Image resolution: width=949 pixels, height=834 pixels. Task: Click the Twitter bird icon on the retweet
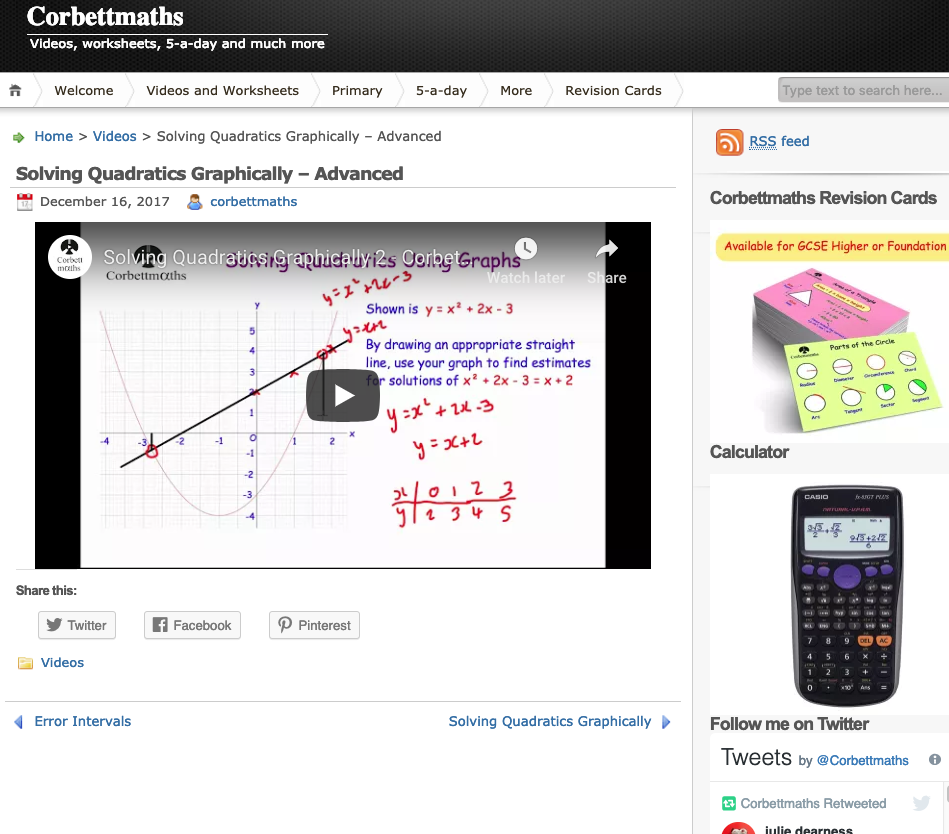click(x=921, y=803)
